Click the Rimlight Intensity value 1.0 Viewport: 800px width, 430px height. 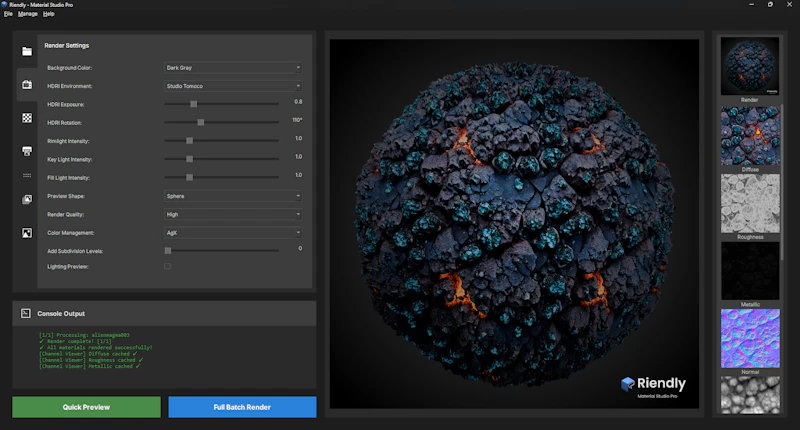click(x=299, y=138)
